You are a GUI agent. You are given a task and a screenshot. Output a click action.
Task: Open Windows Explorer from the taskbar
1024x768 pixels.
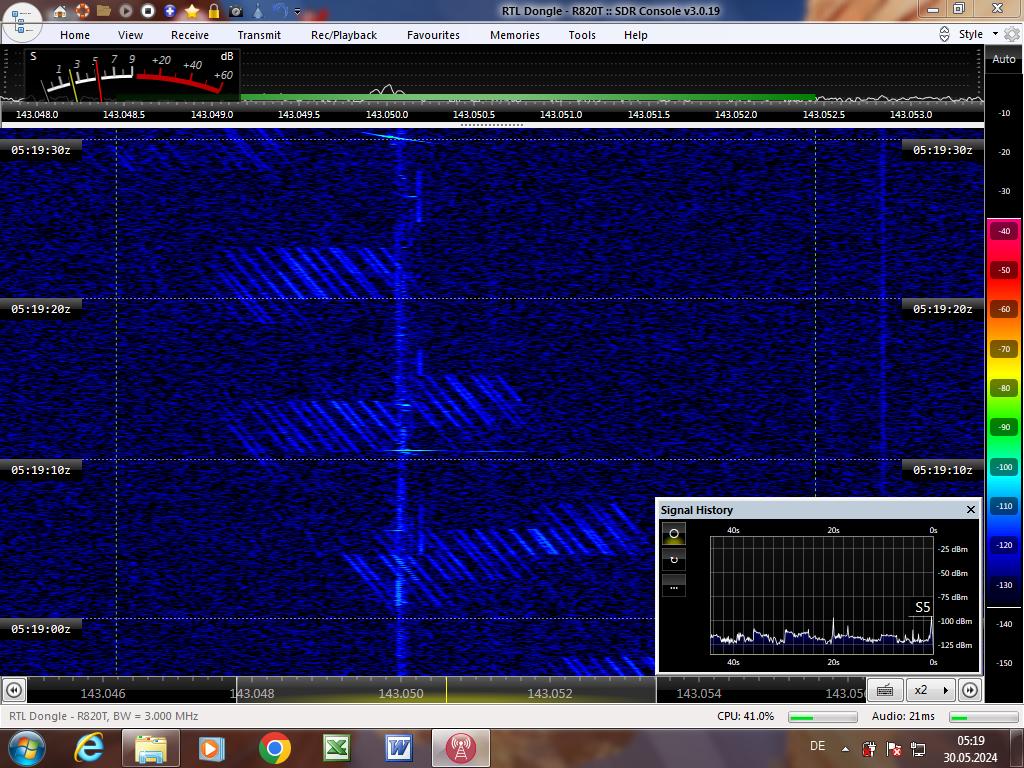click(150, 748)
